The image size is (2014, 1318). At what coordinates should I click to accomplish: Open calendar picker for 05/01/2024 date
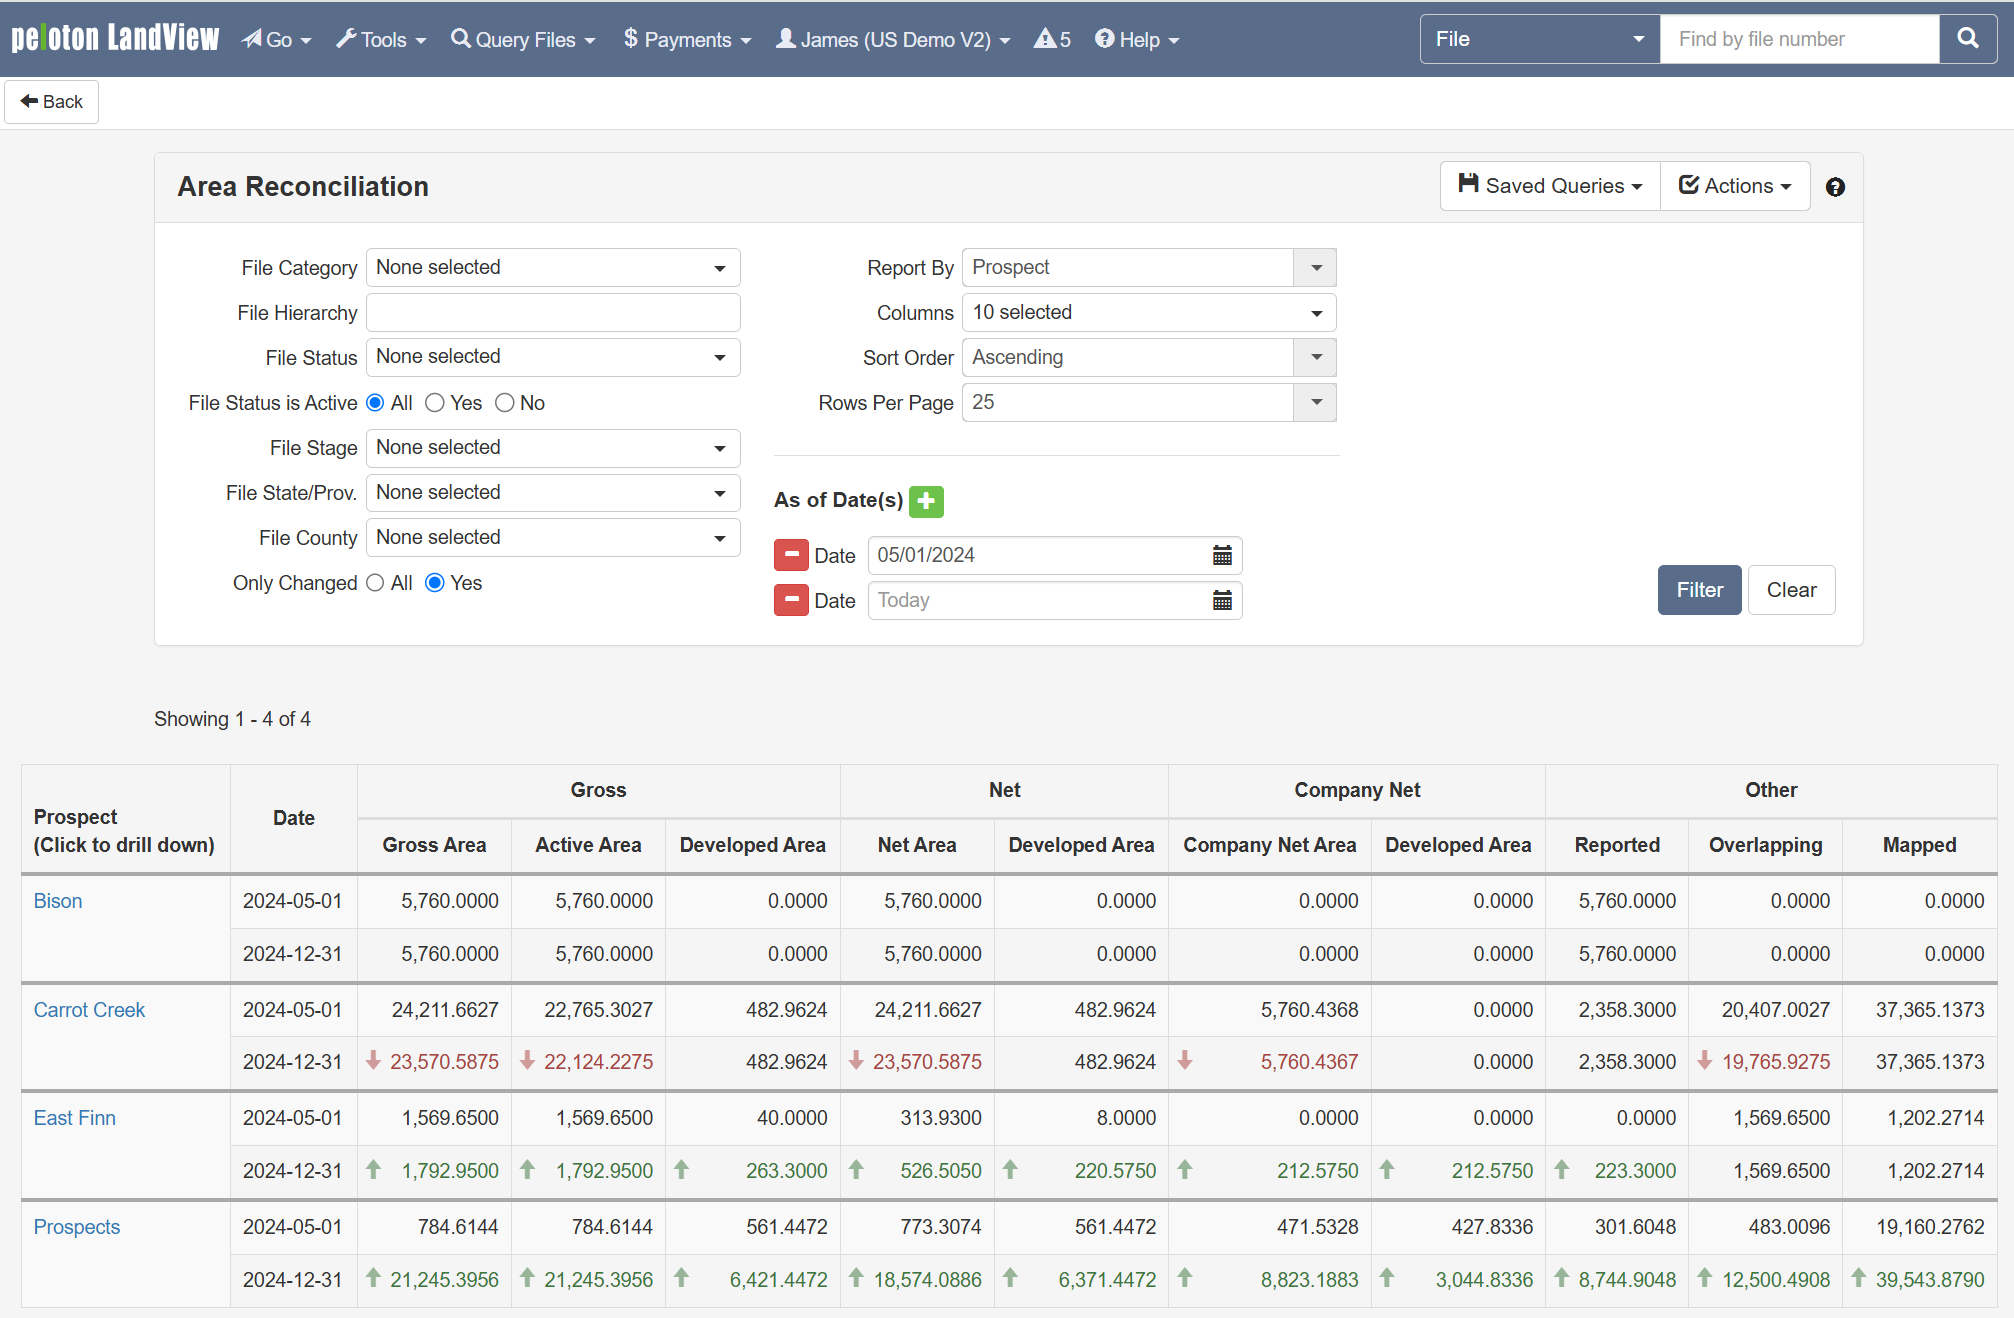(x=1222, y=555)
